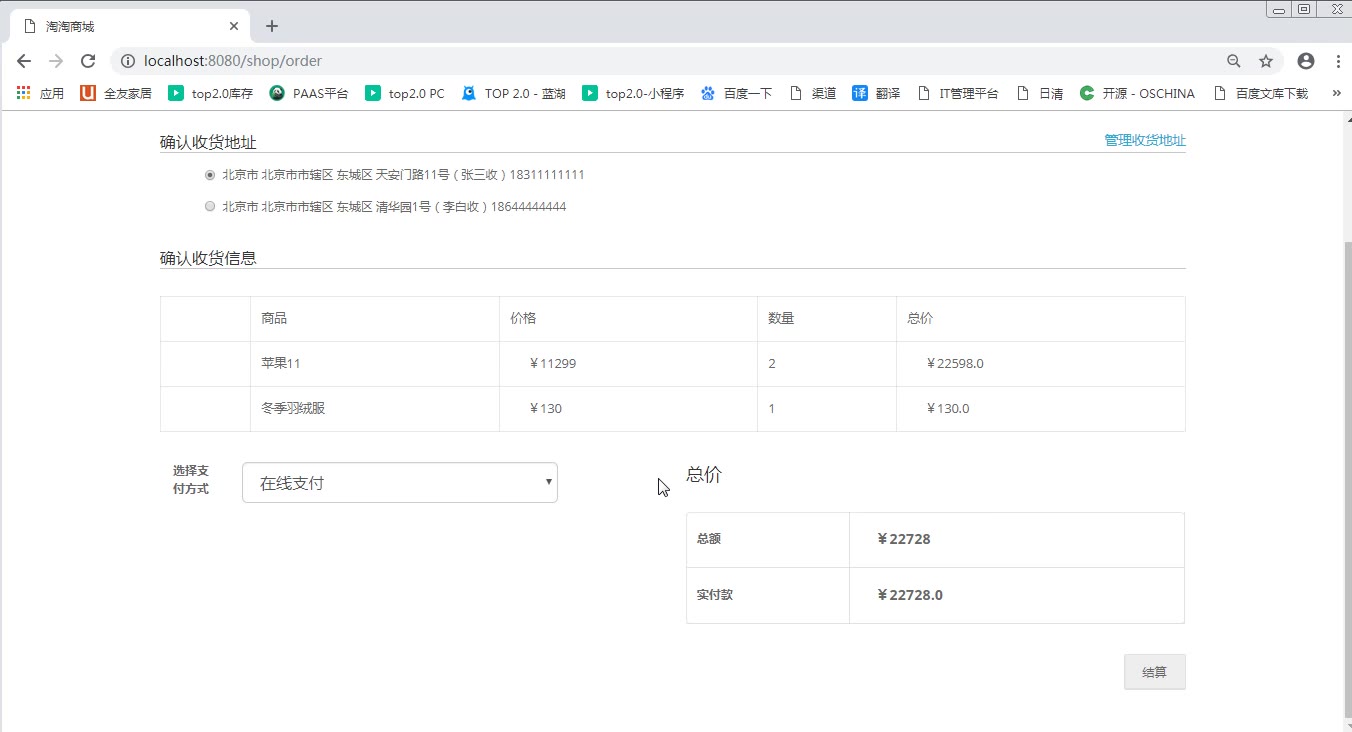The width and height of the screenshot is (1352, 732).
Task: Click the localhost URL address field
Action: pos(600,61)
